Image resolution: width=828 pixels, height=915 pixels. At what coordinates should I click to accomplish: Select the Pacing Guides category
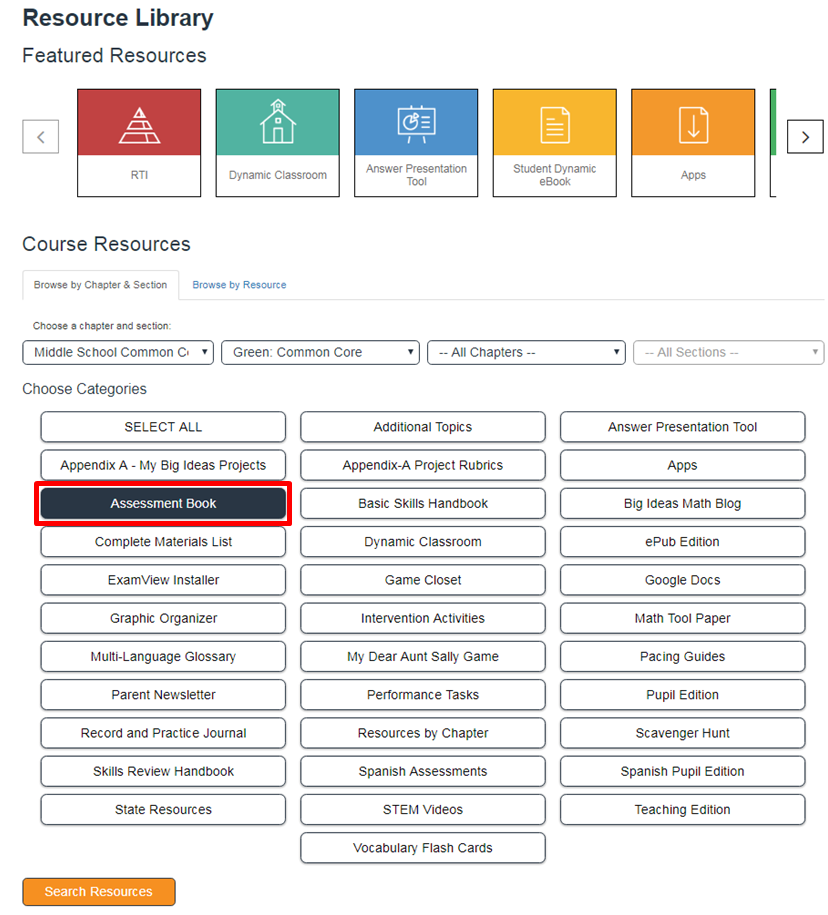point(683,656)
